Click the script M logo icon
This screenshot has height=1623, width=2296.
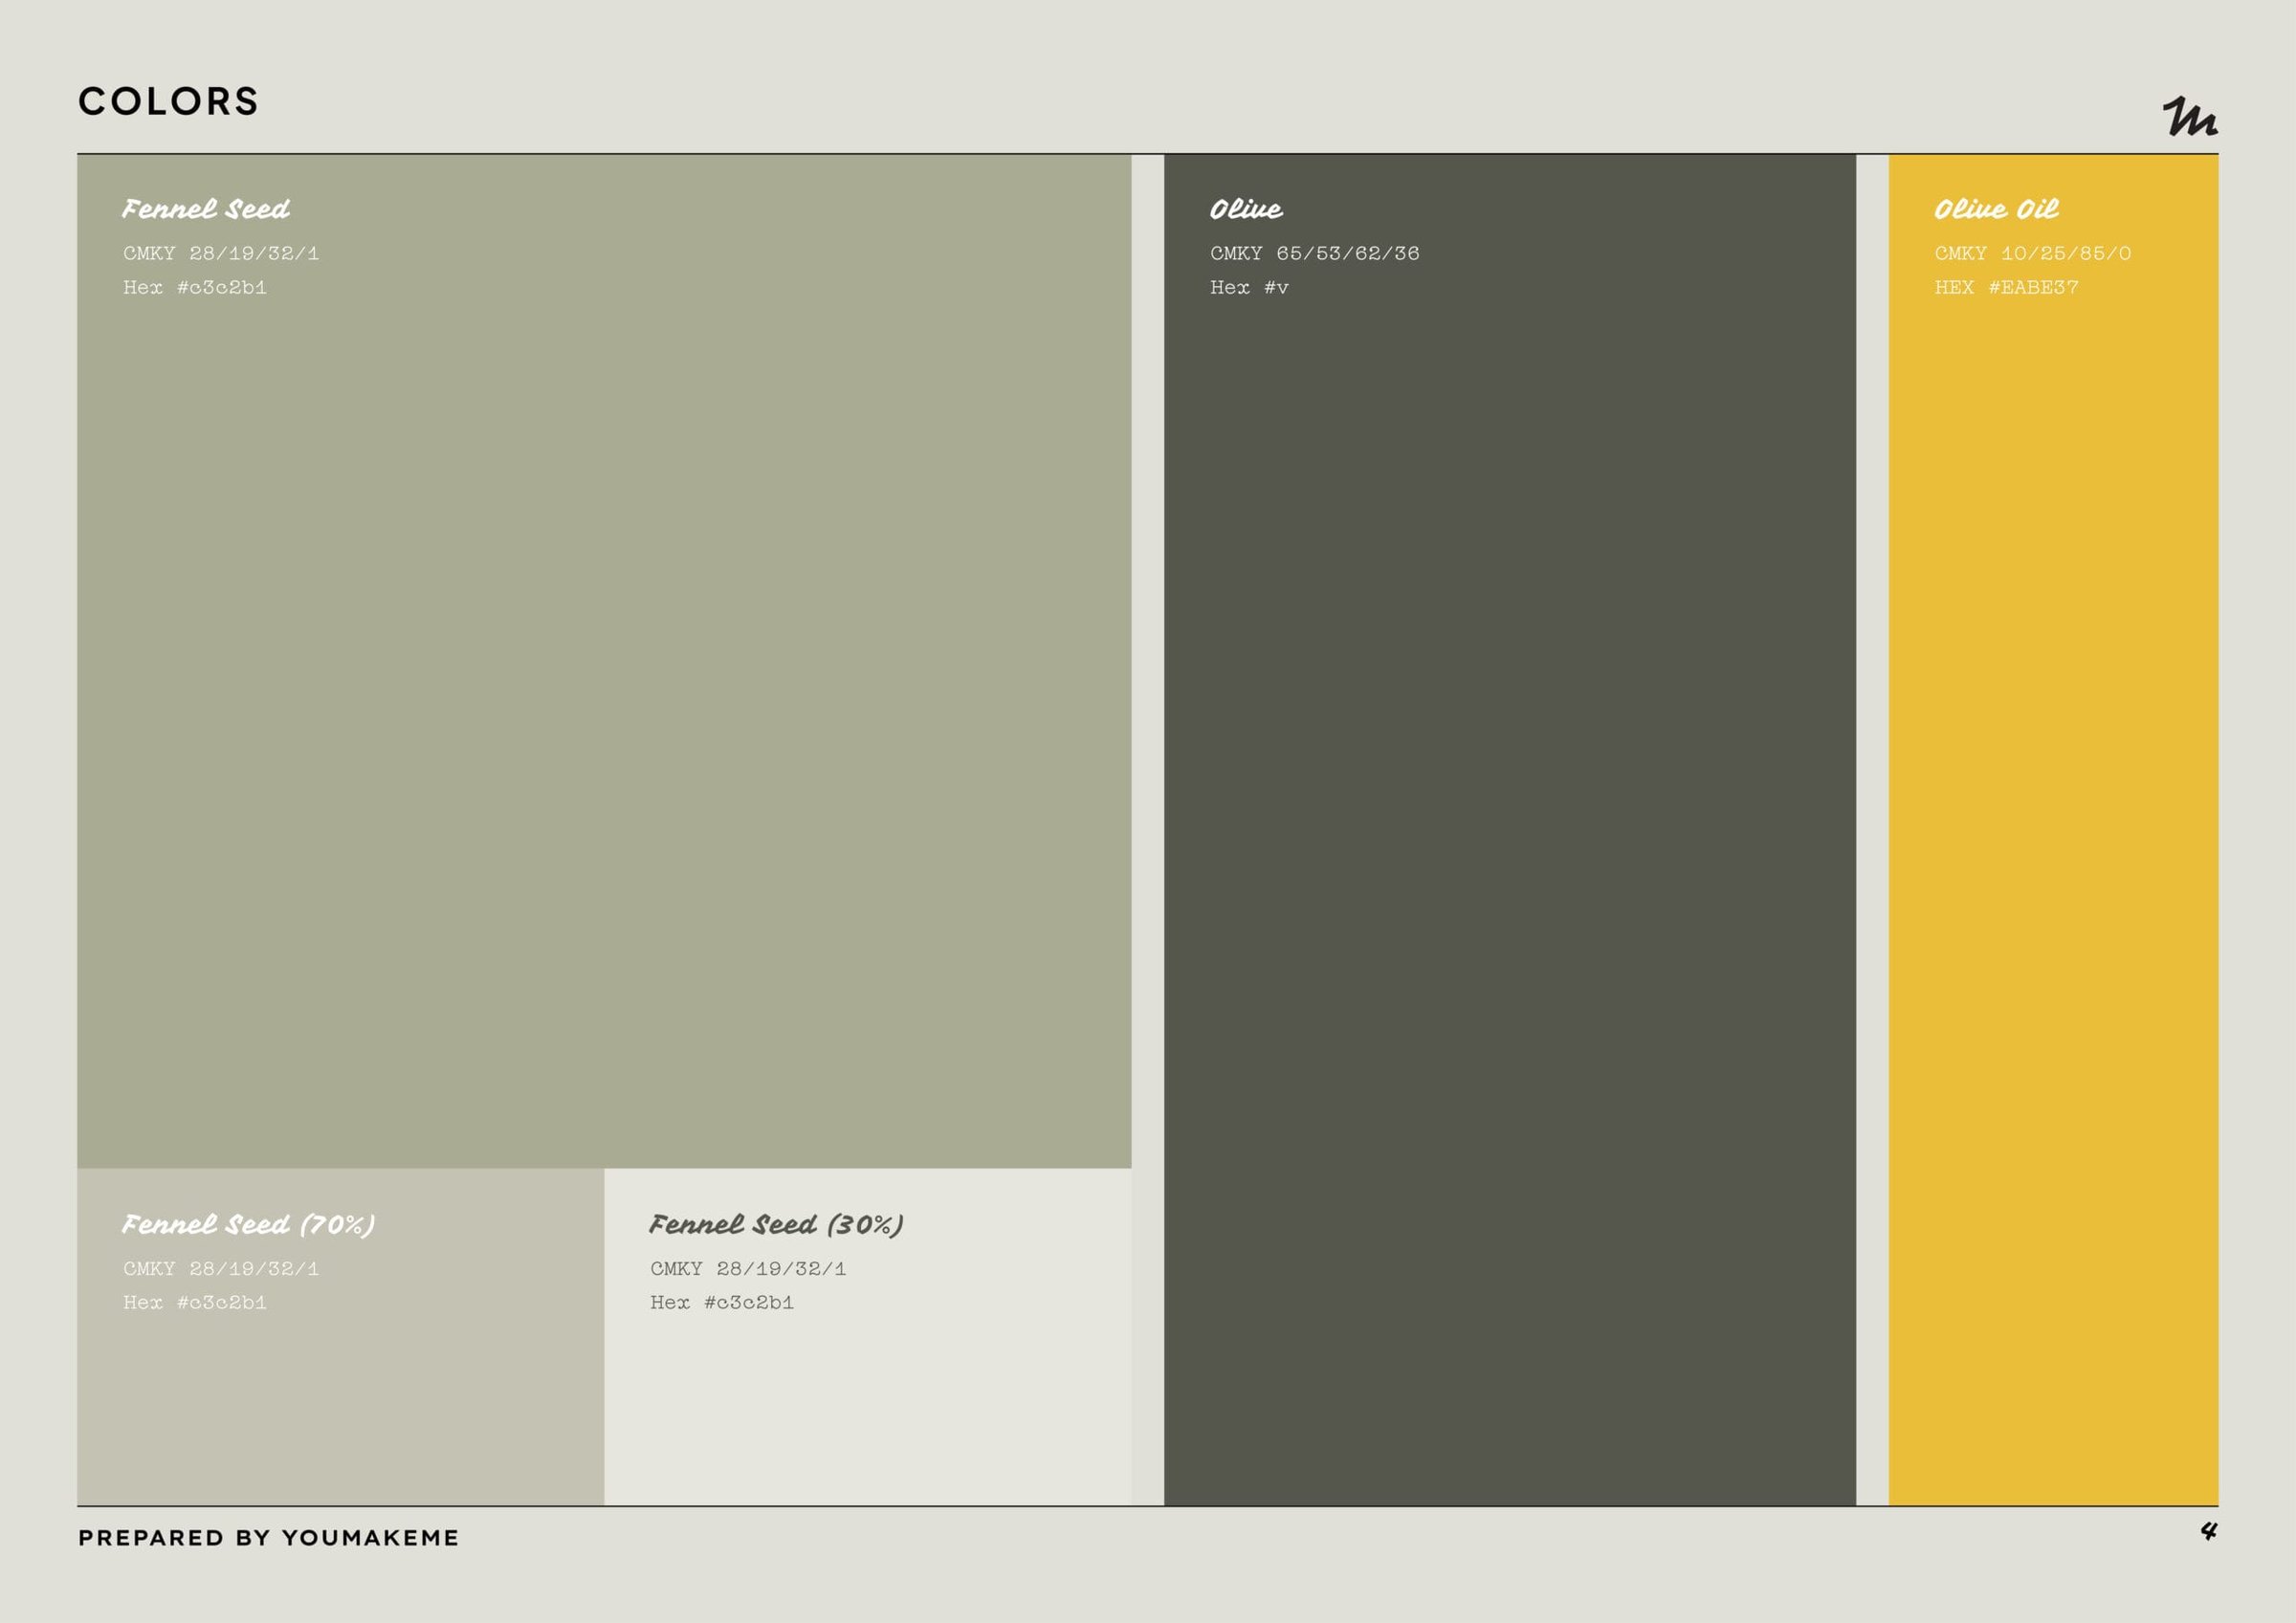pyautogui.click(x=2188, y=117)
